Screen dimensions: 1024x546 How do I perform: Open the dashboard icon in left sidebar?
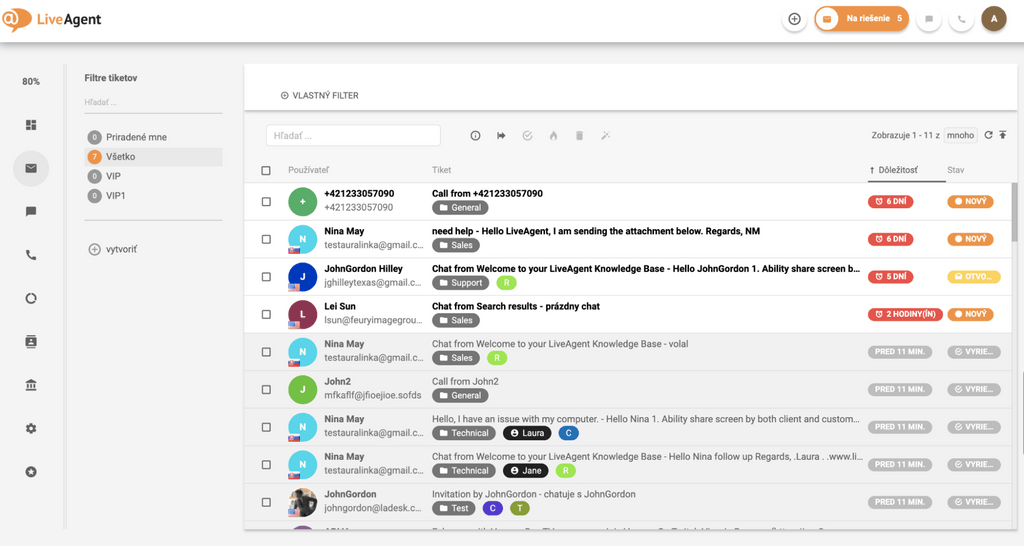[31, 125]
